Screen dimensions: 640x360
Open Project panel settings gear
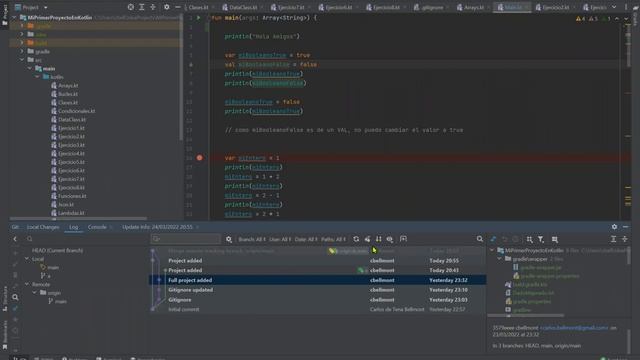point(167,7)
